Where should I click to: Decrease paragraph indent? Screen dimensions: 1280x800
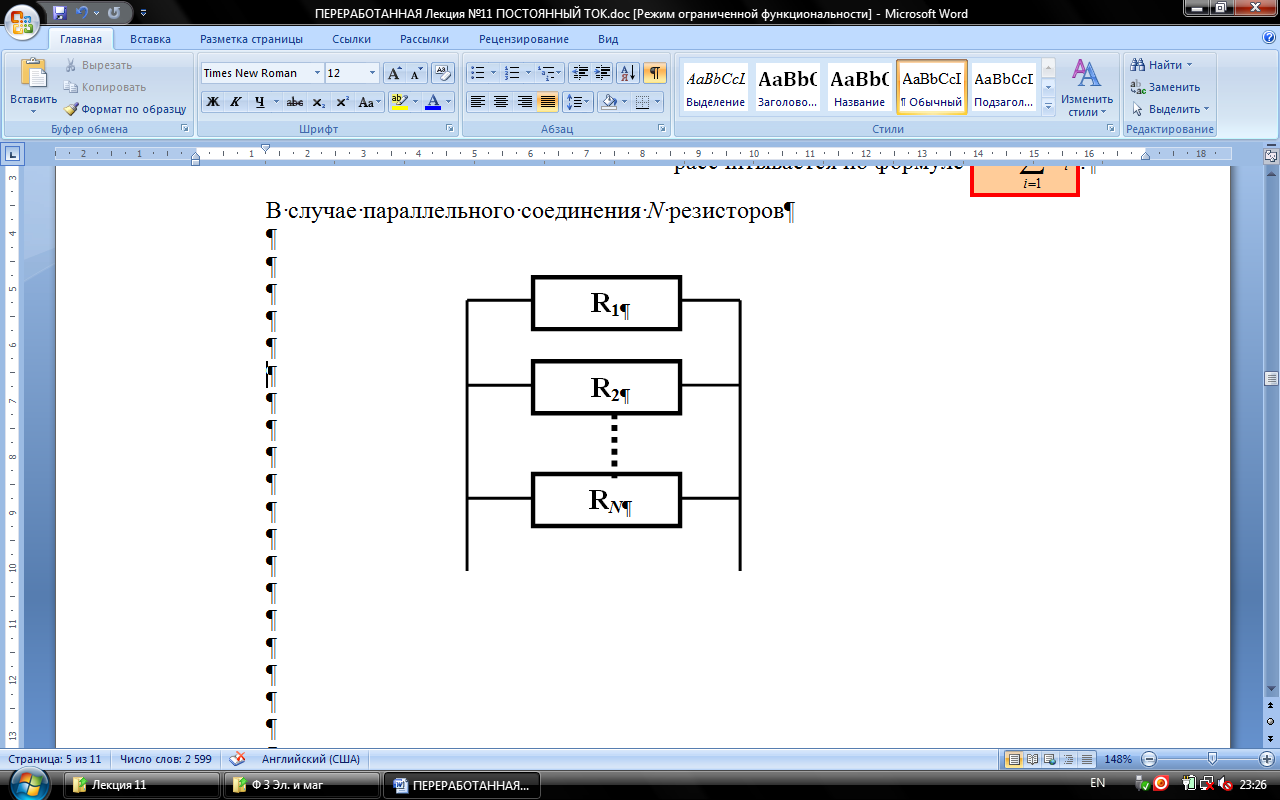pyautogui.click(x=579, y=73)
